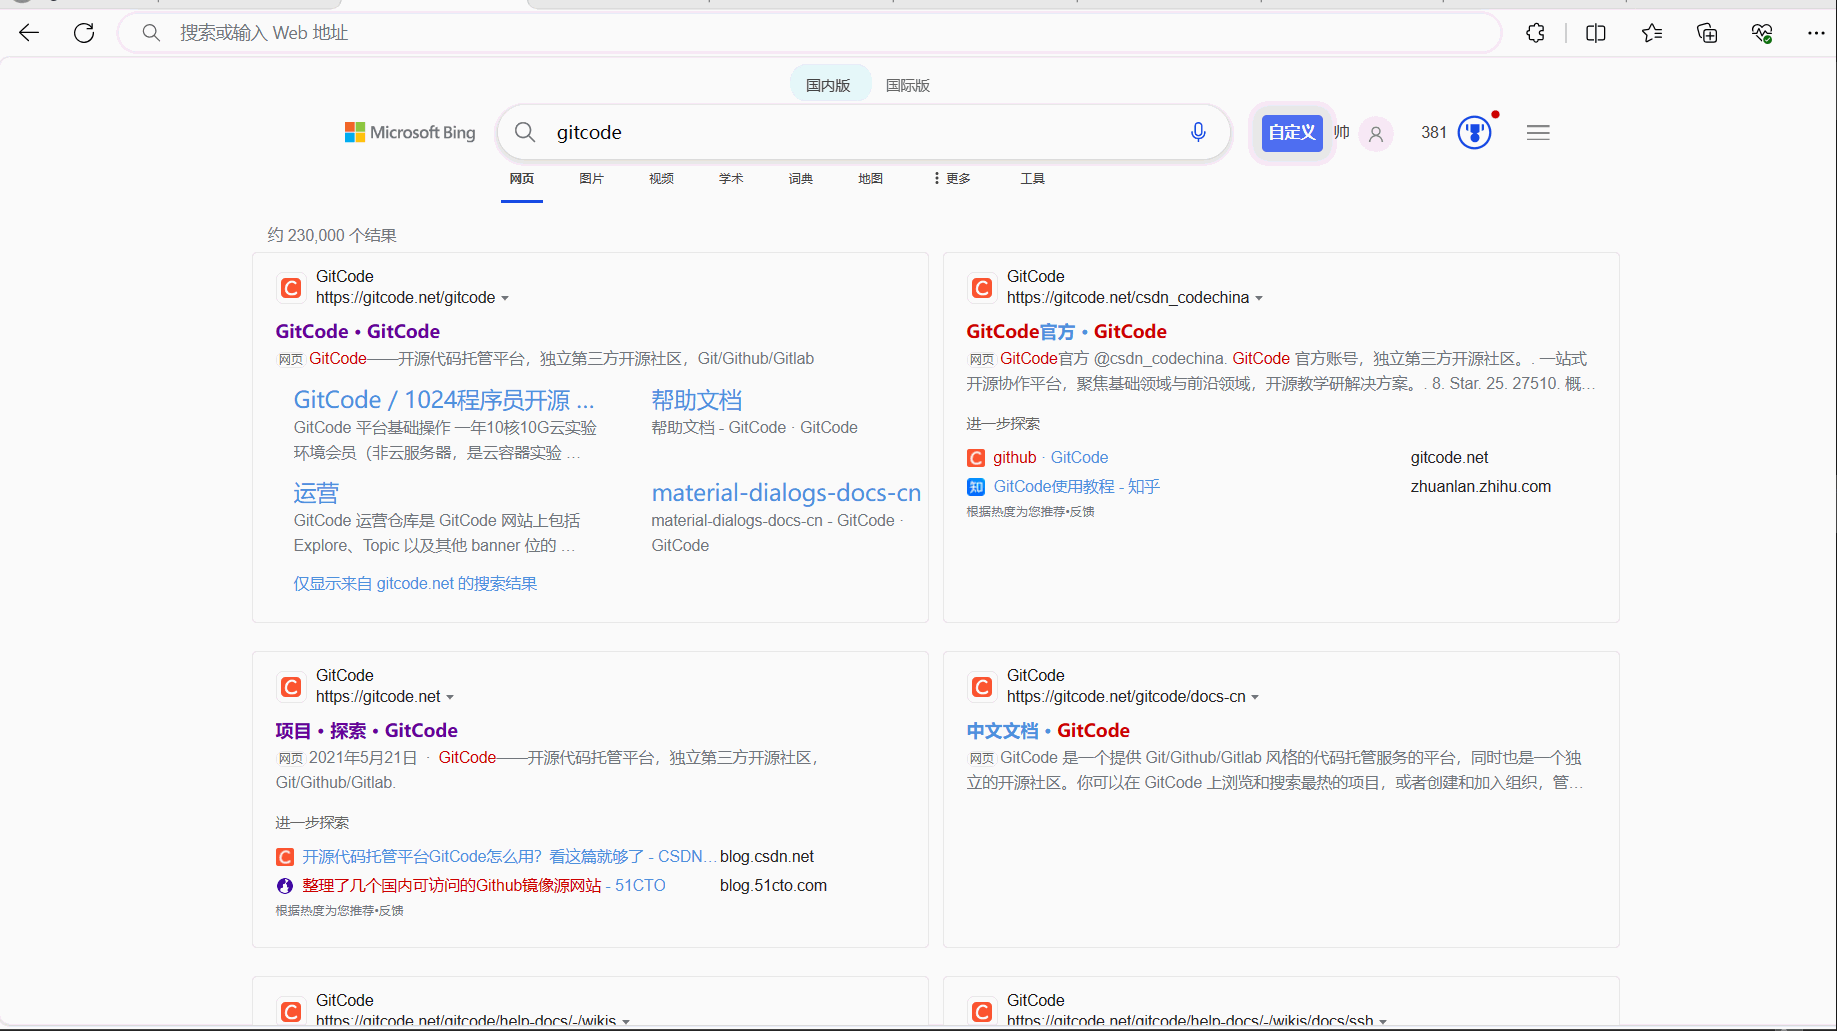Select the 地图 search tab
Image resolution: width=1837 pixels, height=1031 pixels.
[871, 178]
